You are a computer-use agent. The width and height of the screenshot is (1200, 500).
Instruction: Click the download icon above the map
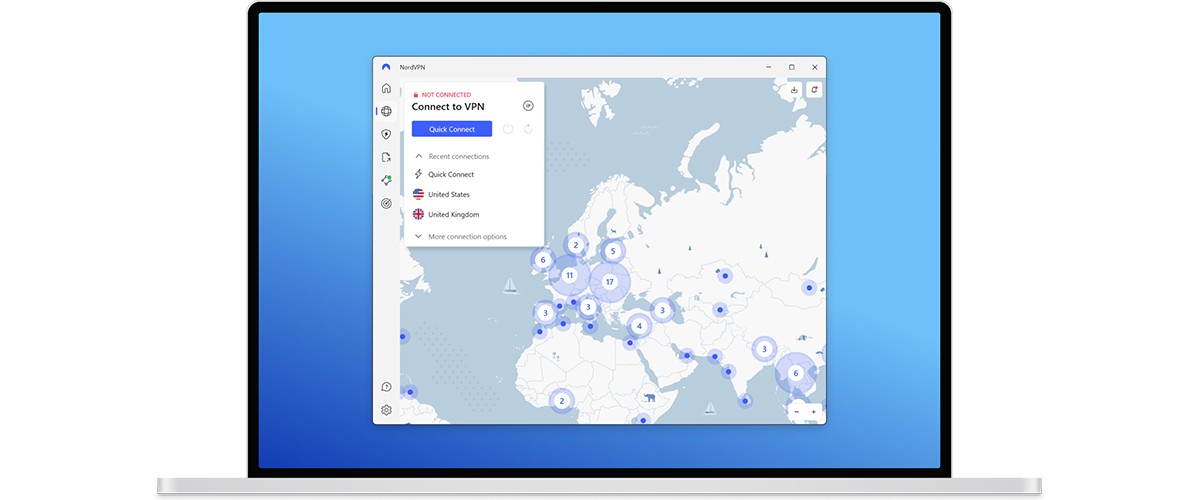[x=794, y=90]
